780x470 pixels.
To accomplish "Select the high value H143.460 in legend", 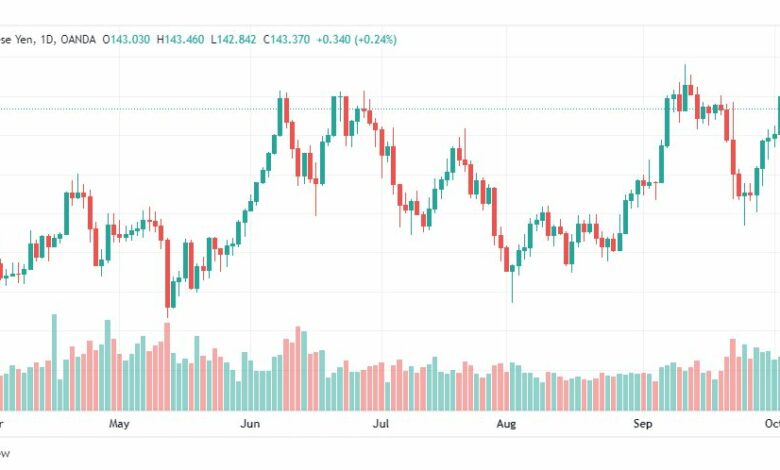I will click(180, 39).
